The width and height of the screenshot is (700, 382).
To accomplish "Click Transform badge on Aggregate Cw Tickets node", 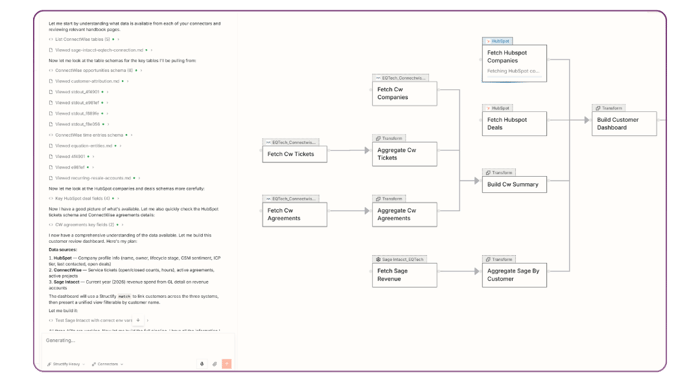I will click(x=389, y=138).
